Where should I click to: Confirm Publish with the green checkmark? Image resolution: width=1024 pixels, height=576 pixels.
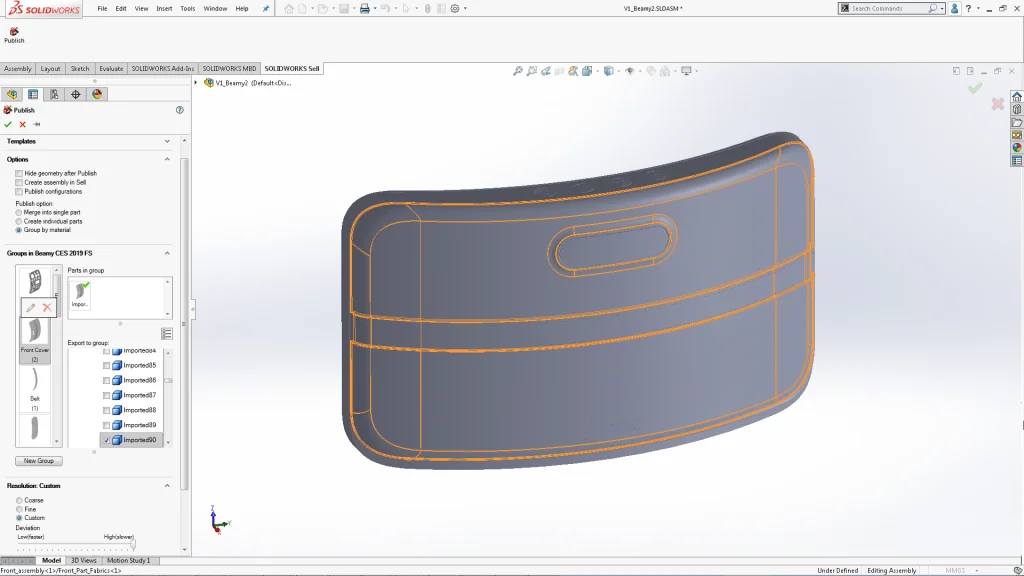[8, 125]
